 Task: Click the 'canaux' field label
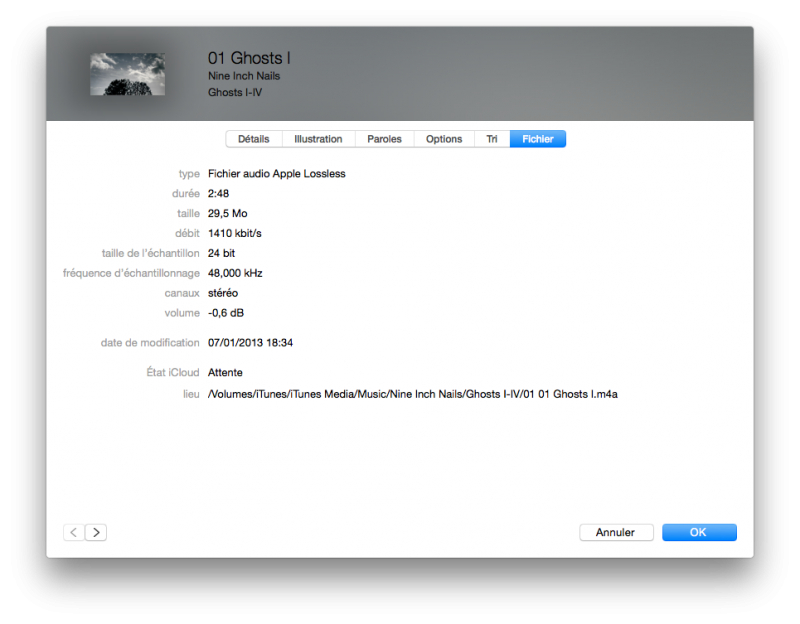pyautogui.click(x=182, y=293)
